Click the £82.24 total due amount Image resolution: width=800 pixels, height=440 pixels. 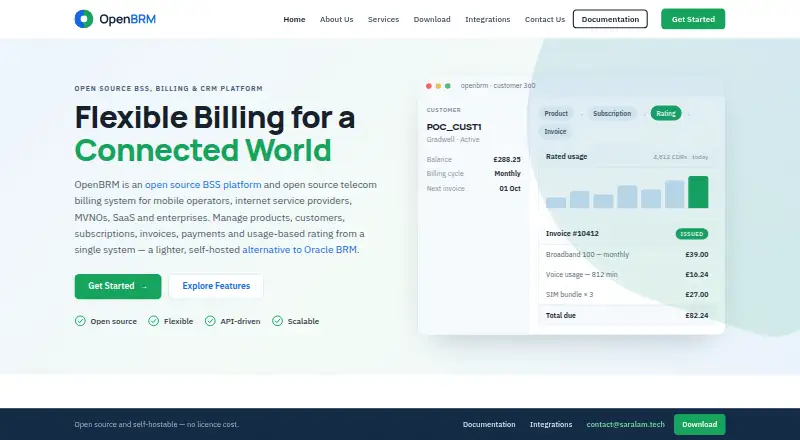tap(696, 315)
